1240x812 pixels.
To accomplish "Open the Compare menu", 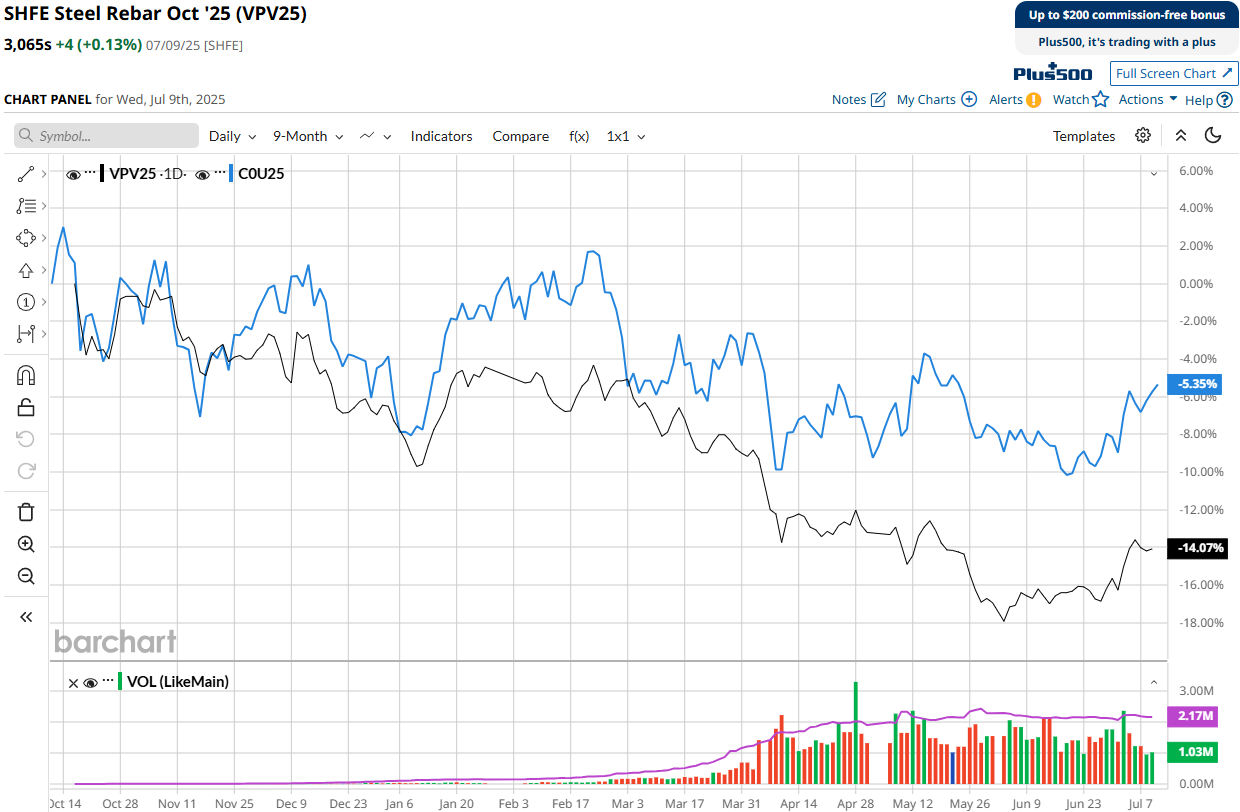I will coord(520,136).
